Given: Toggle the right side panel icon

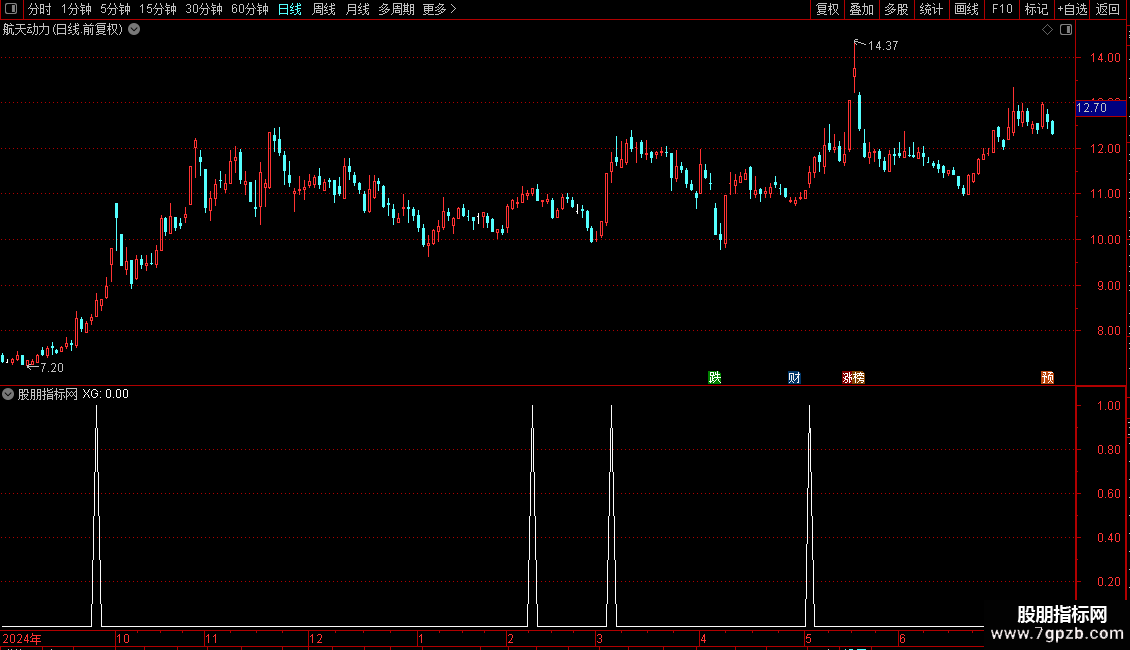Looking at the screenshot, I should [x=1066, y=30].
